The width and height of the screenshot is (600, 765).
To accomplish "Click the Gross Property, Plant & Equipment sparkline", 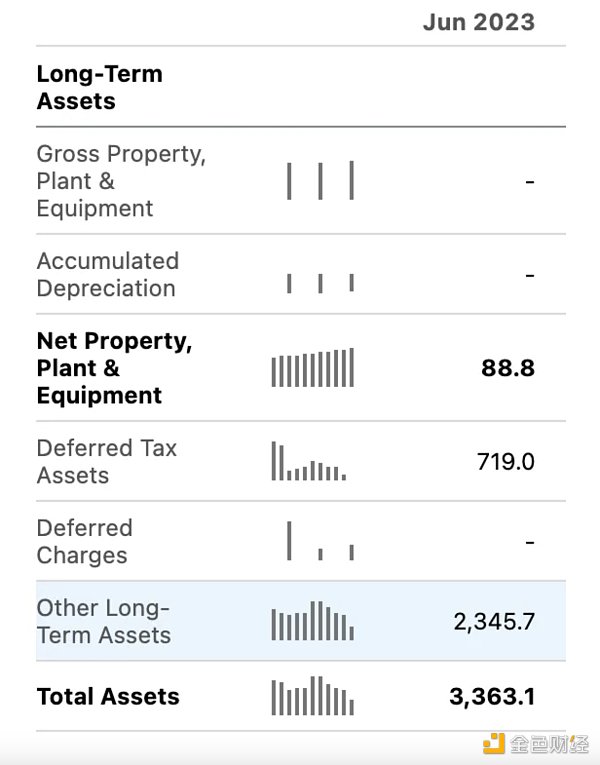I will (320, 181).
